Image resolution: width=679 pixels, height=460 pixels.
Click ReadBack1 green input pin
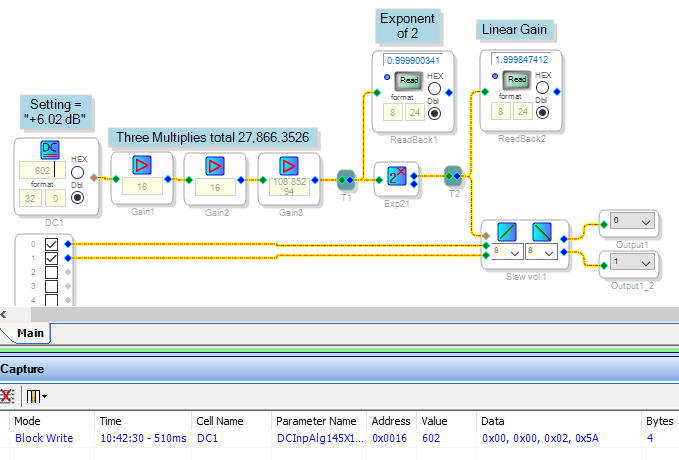tap(377, 92)
